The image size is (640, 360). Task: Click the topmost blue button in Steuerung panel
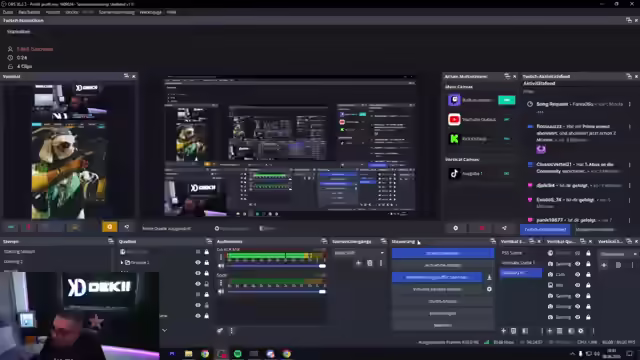click(443, 253)
